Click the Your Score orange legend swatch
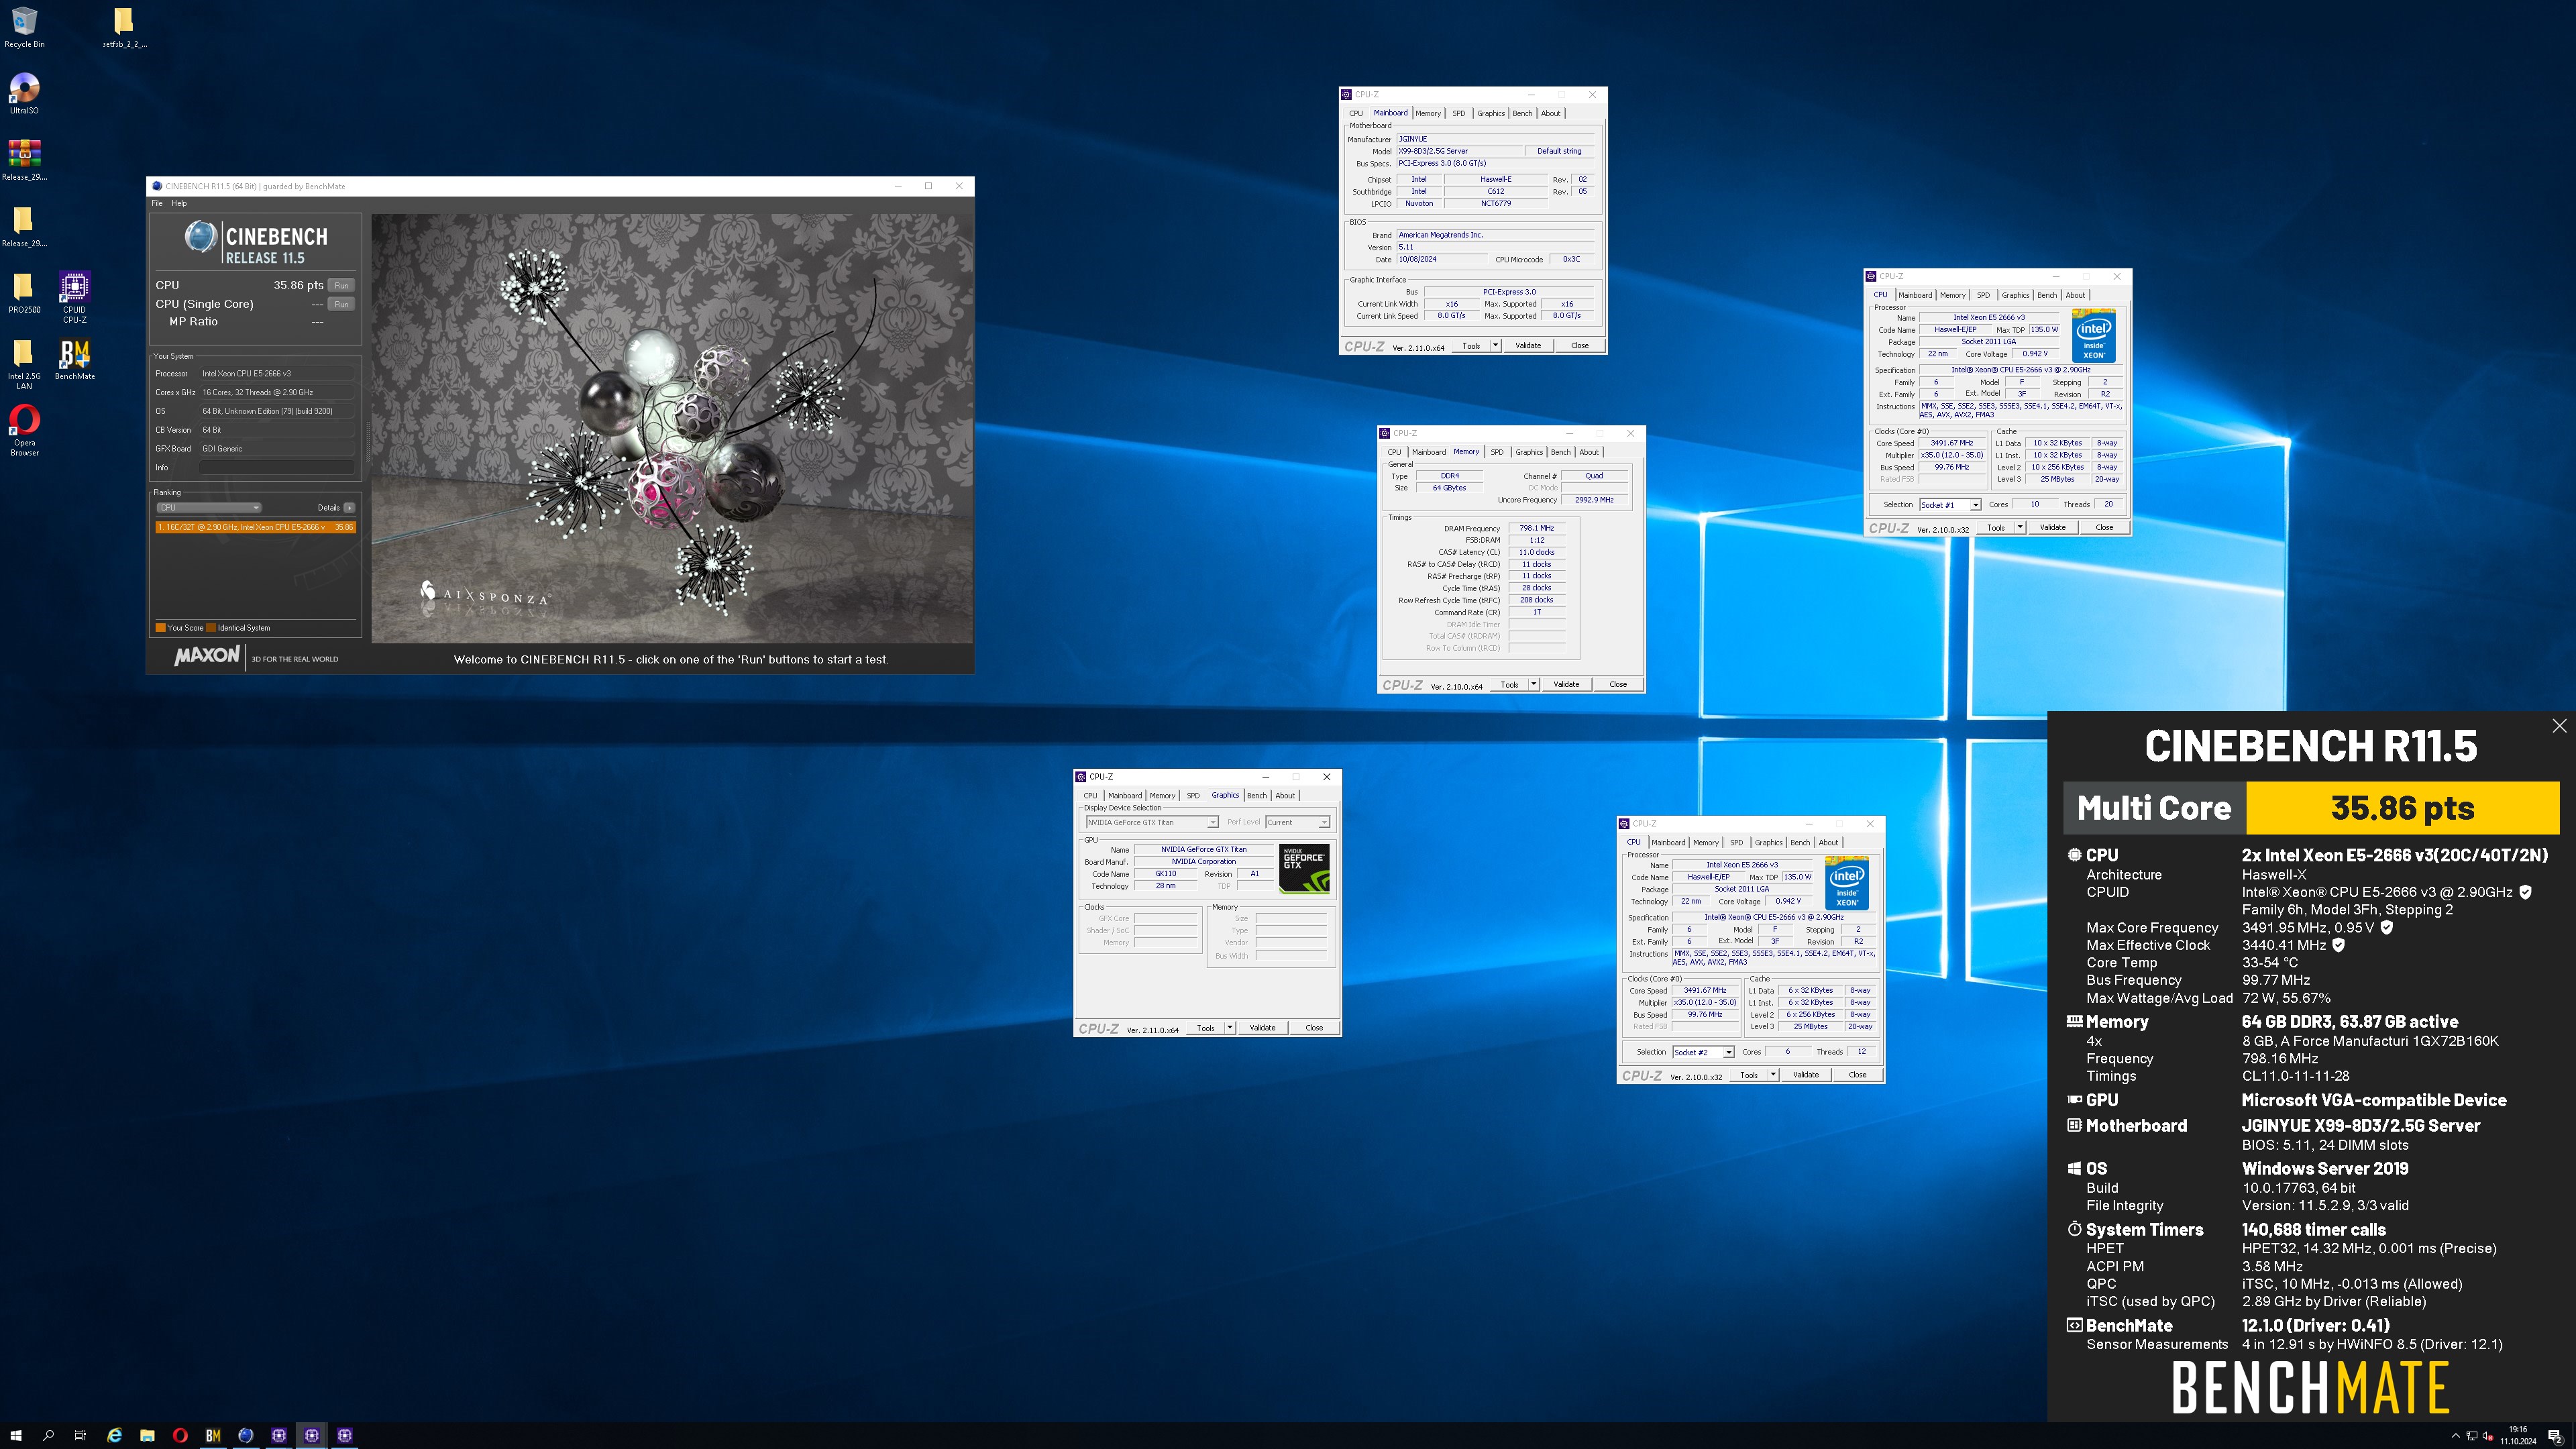Viewport: 2576px width, 1449px height. coord(160,628)
